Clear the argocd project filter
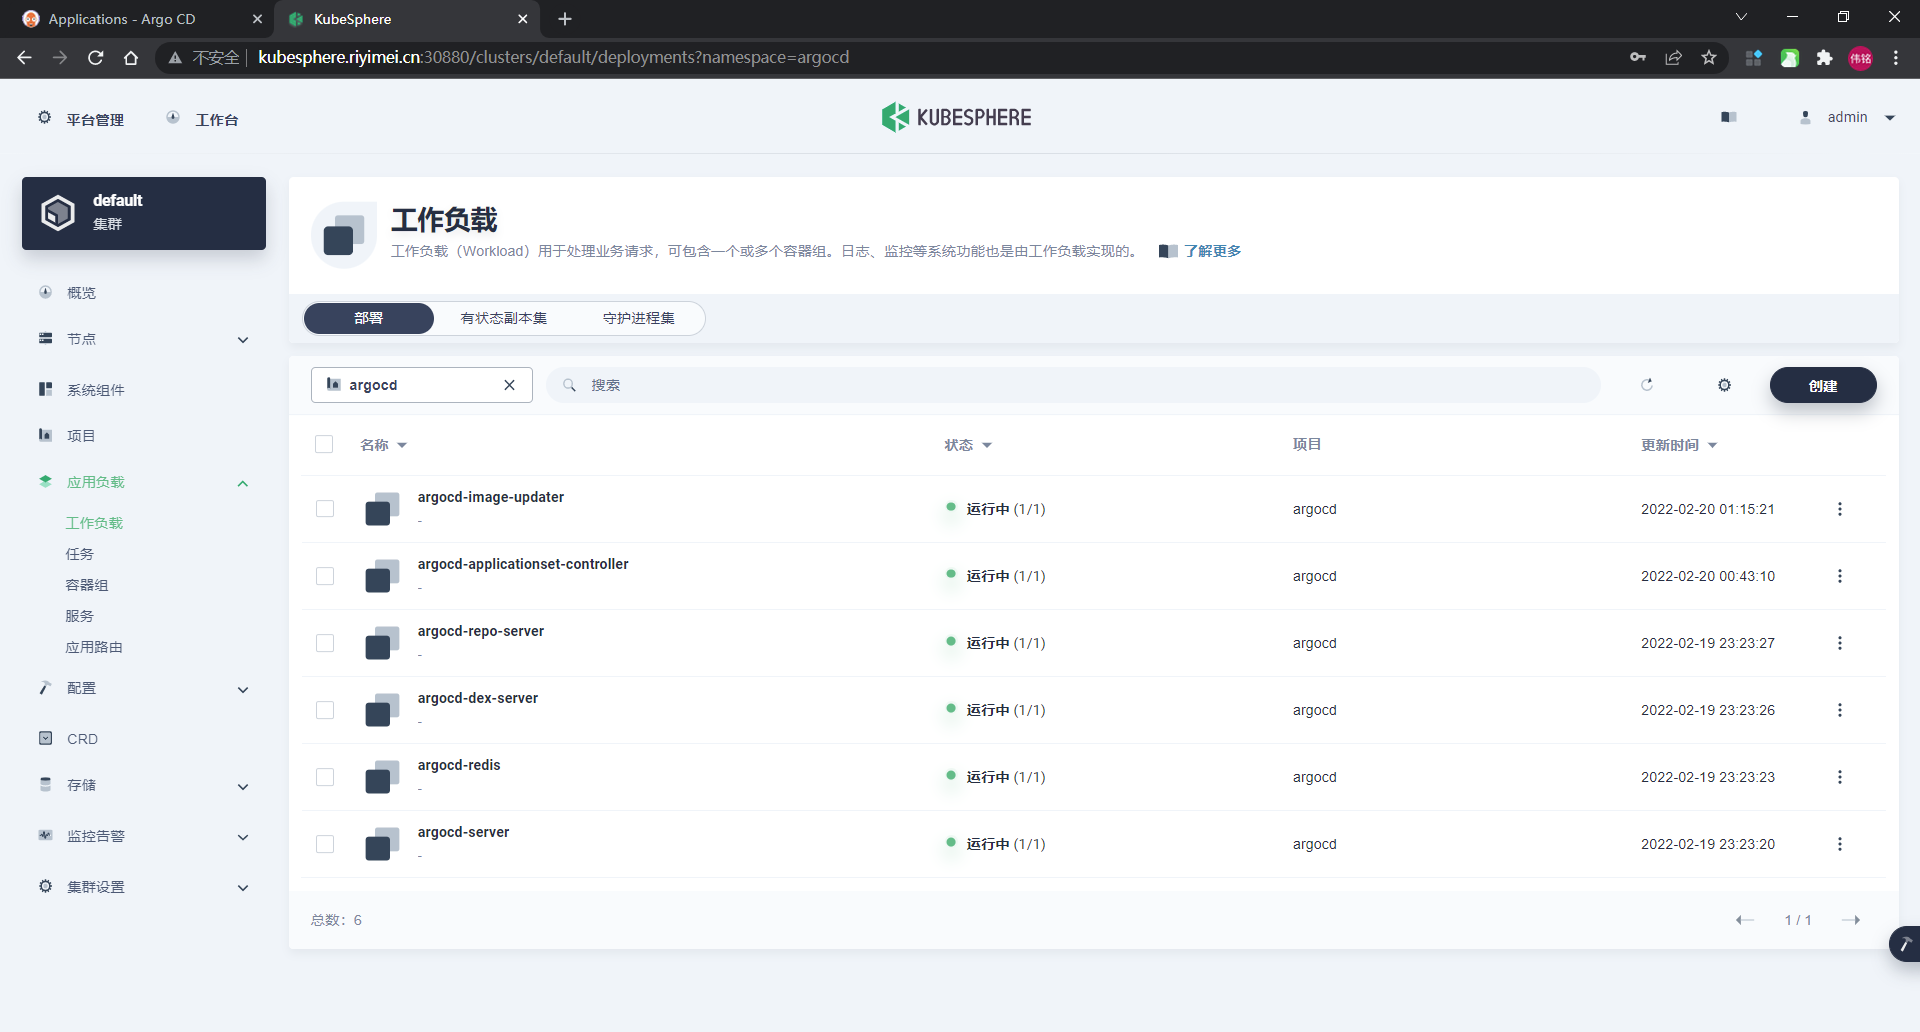 [509, 385]
